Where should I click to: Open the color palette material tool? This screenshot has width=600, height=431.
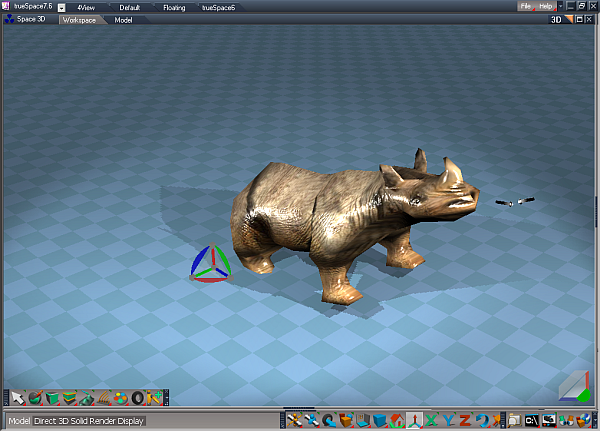click(121, 398)
